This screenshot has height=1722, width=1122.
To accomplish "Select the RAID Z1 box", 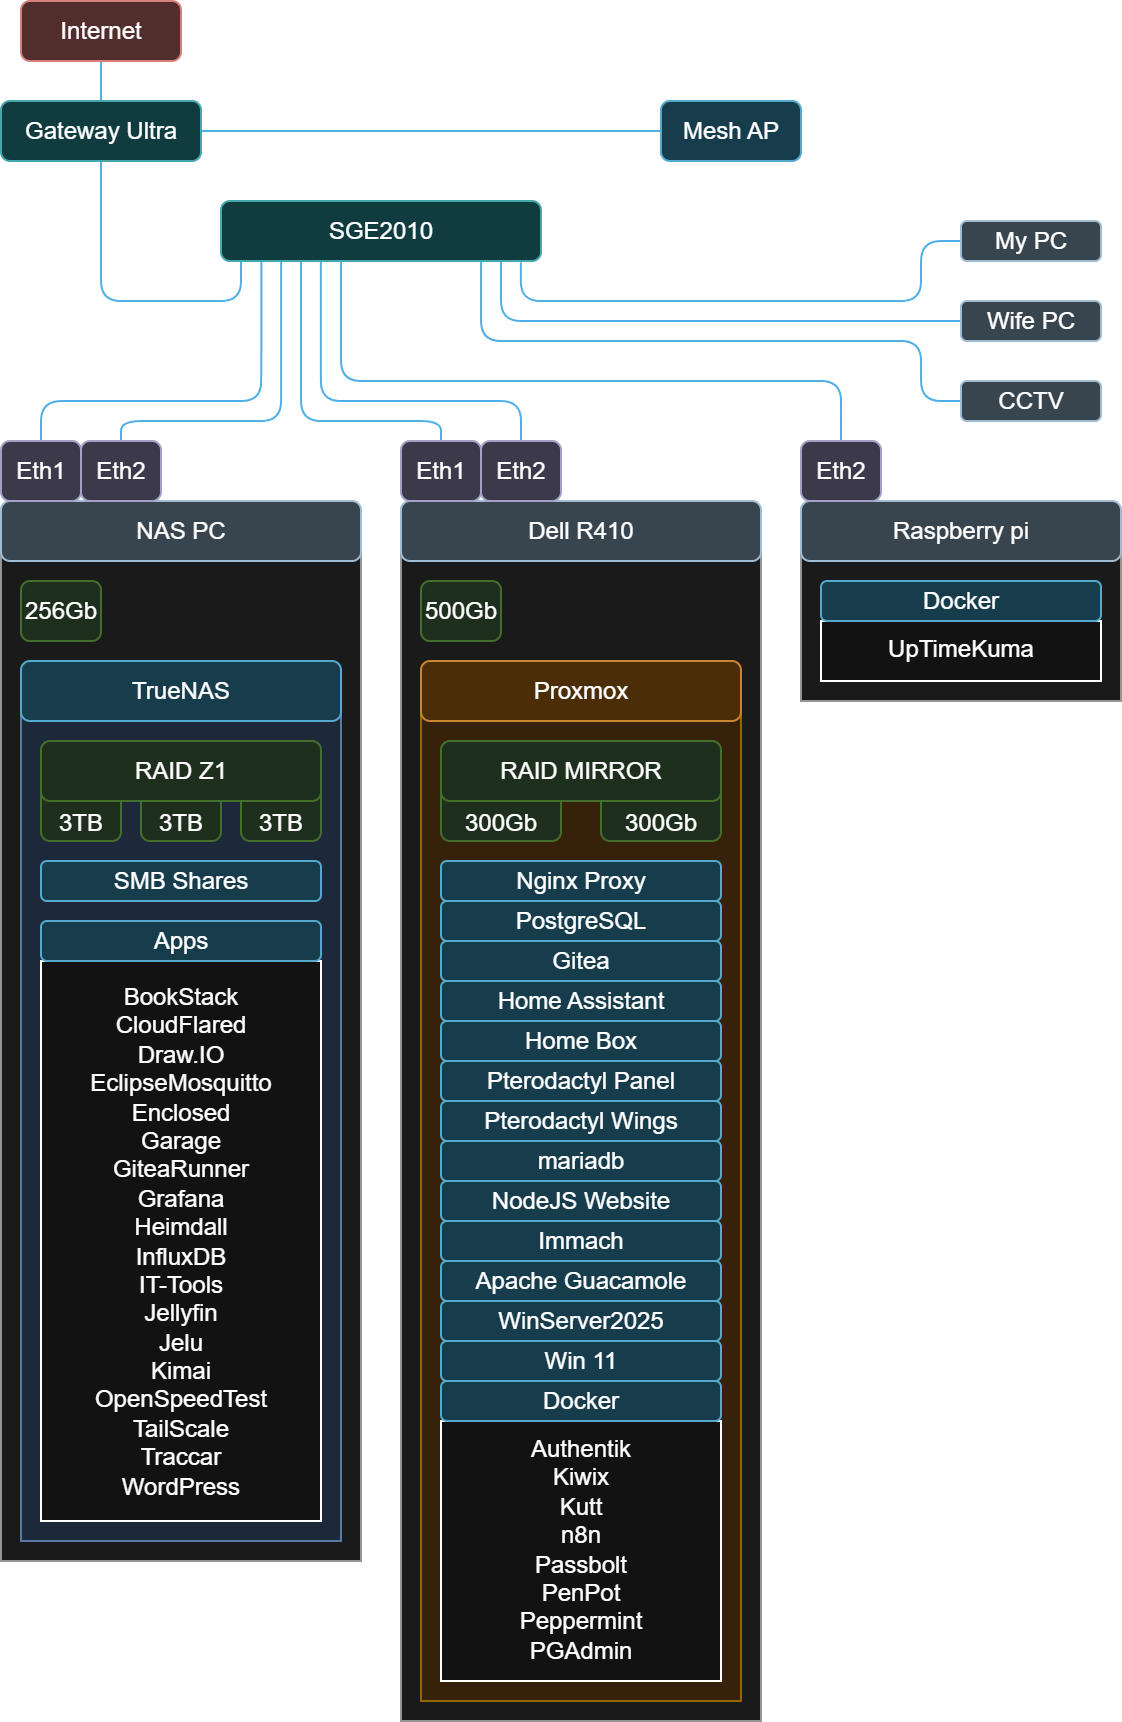I will click(181, 771).
